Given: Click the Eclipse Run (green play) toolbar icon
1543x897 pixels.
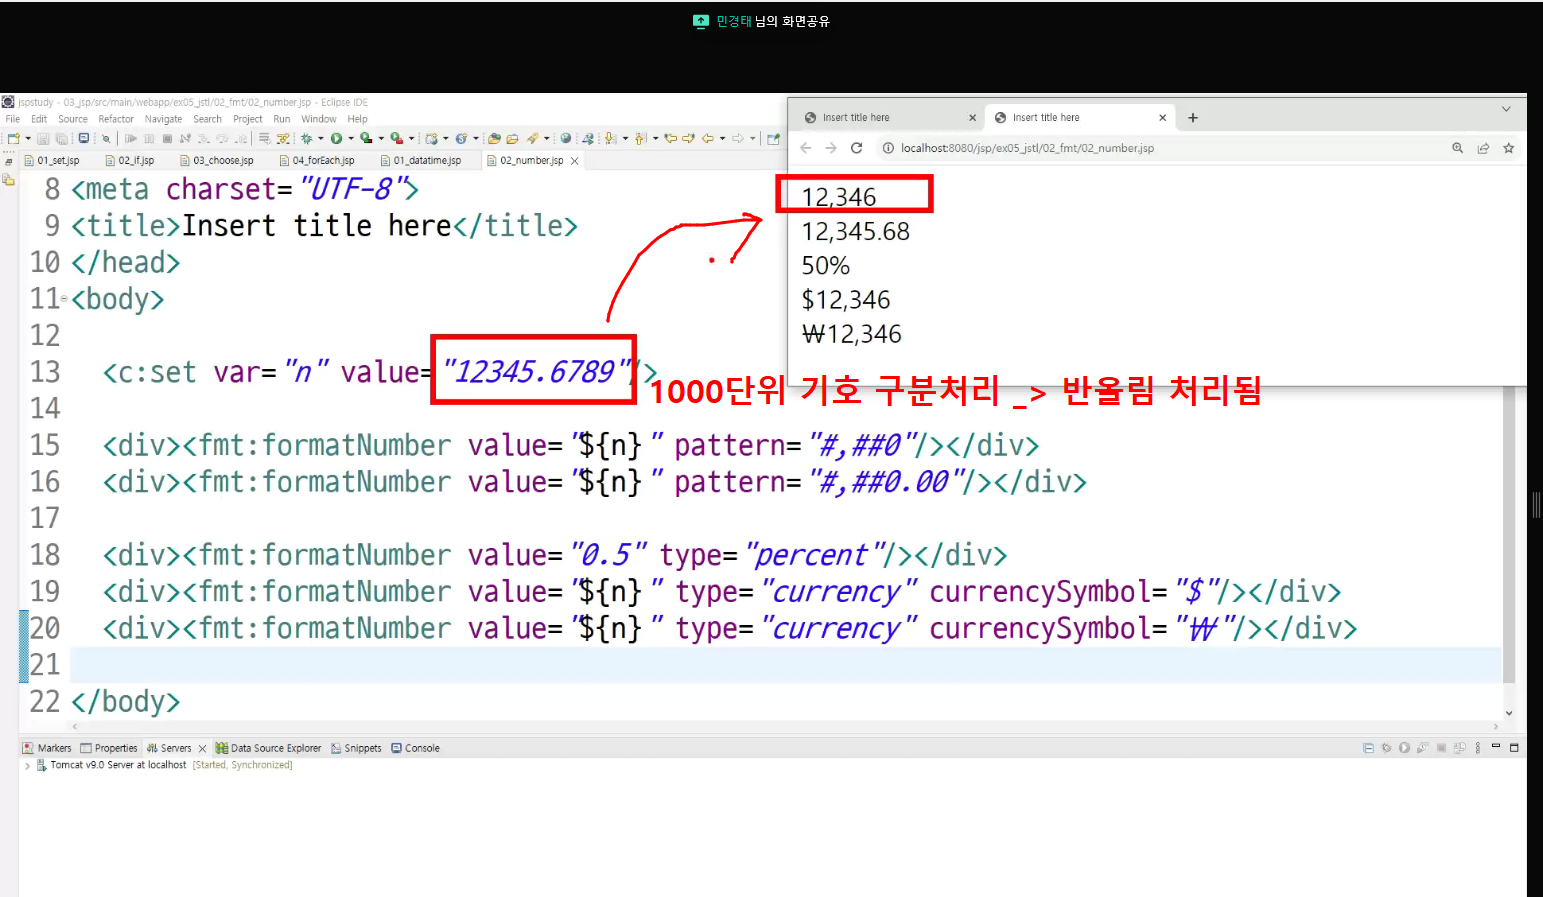Looking at the screenshot, I should point(337,139).
